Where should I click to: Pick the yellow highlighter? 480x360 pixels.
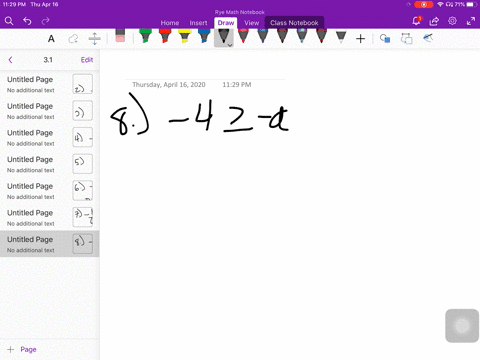(185, 36)
